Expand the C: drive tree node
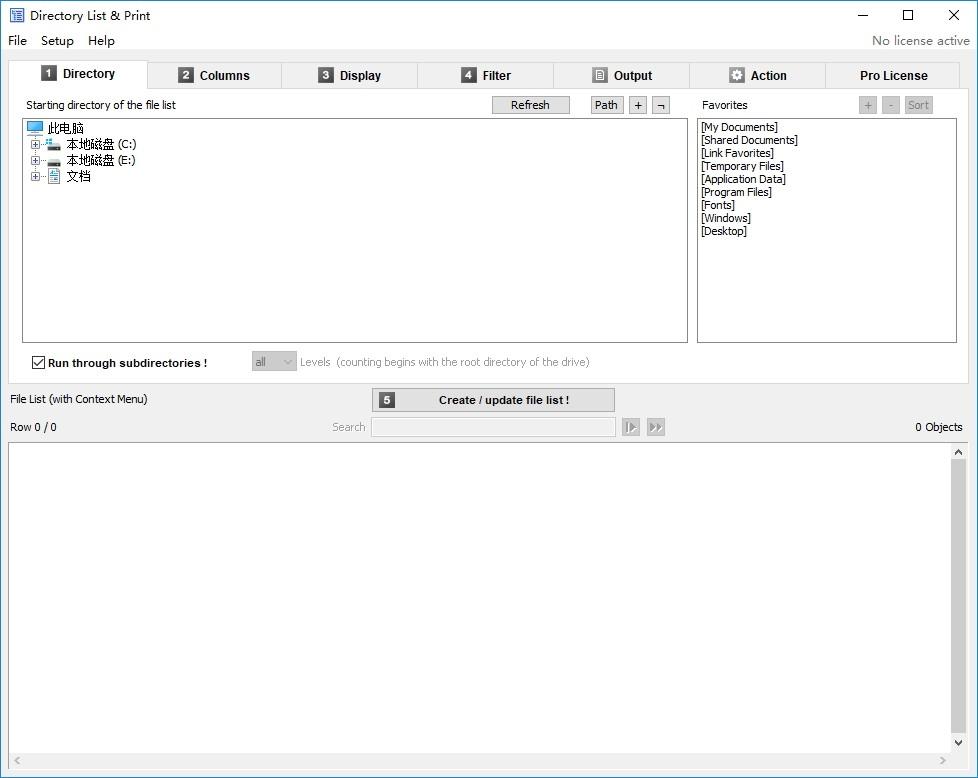 tap(36, 144)
